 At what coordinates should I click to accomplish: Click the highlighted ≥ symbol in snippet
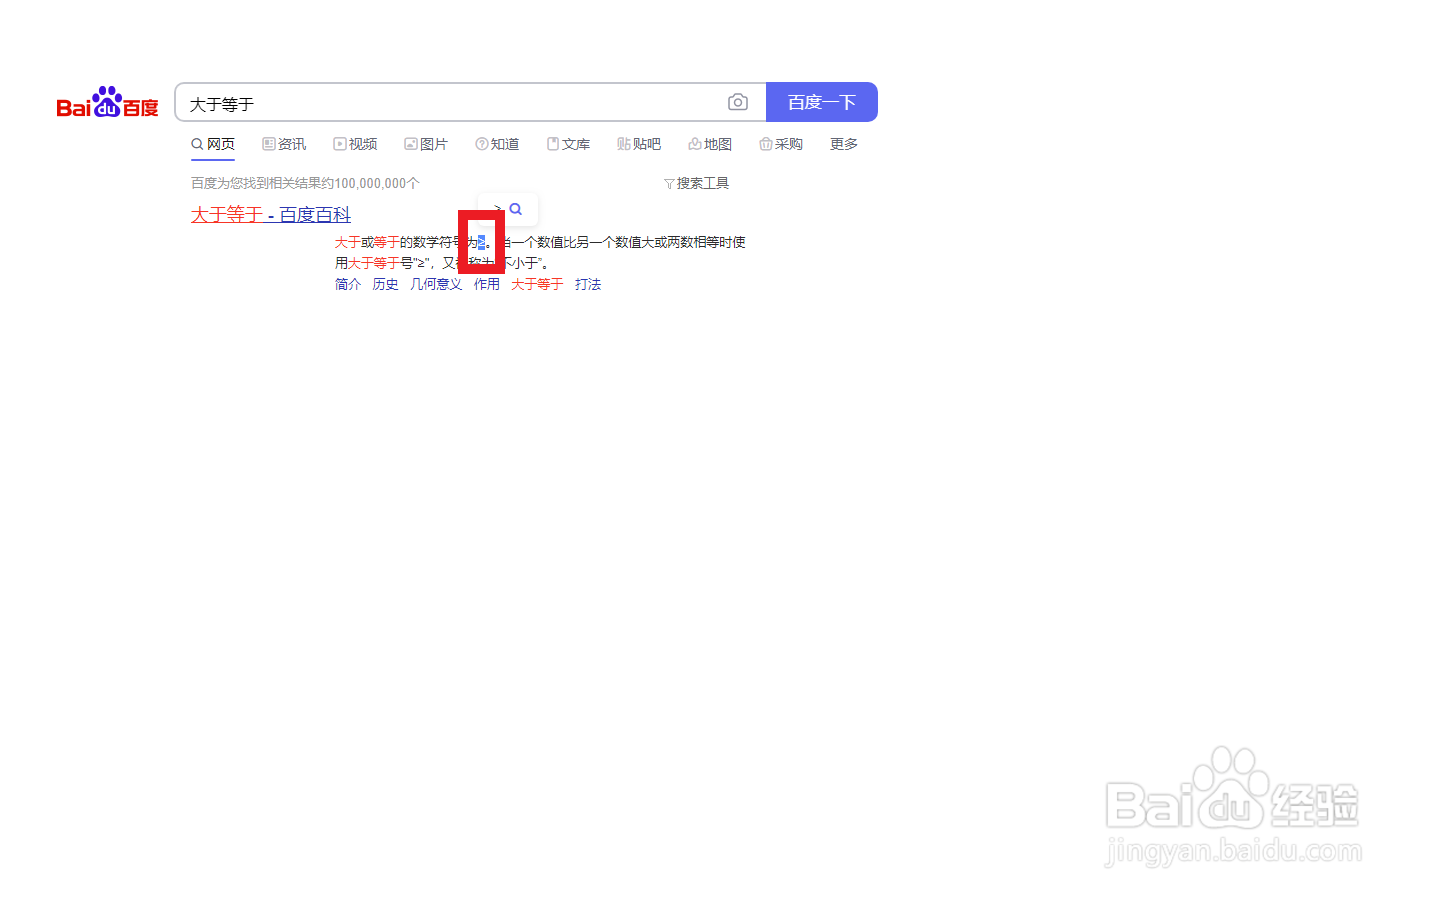(x=481, y=242)
